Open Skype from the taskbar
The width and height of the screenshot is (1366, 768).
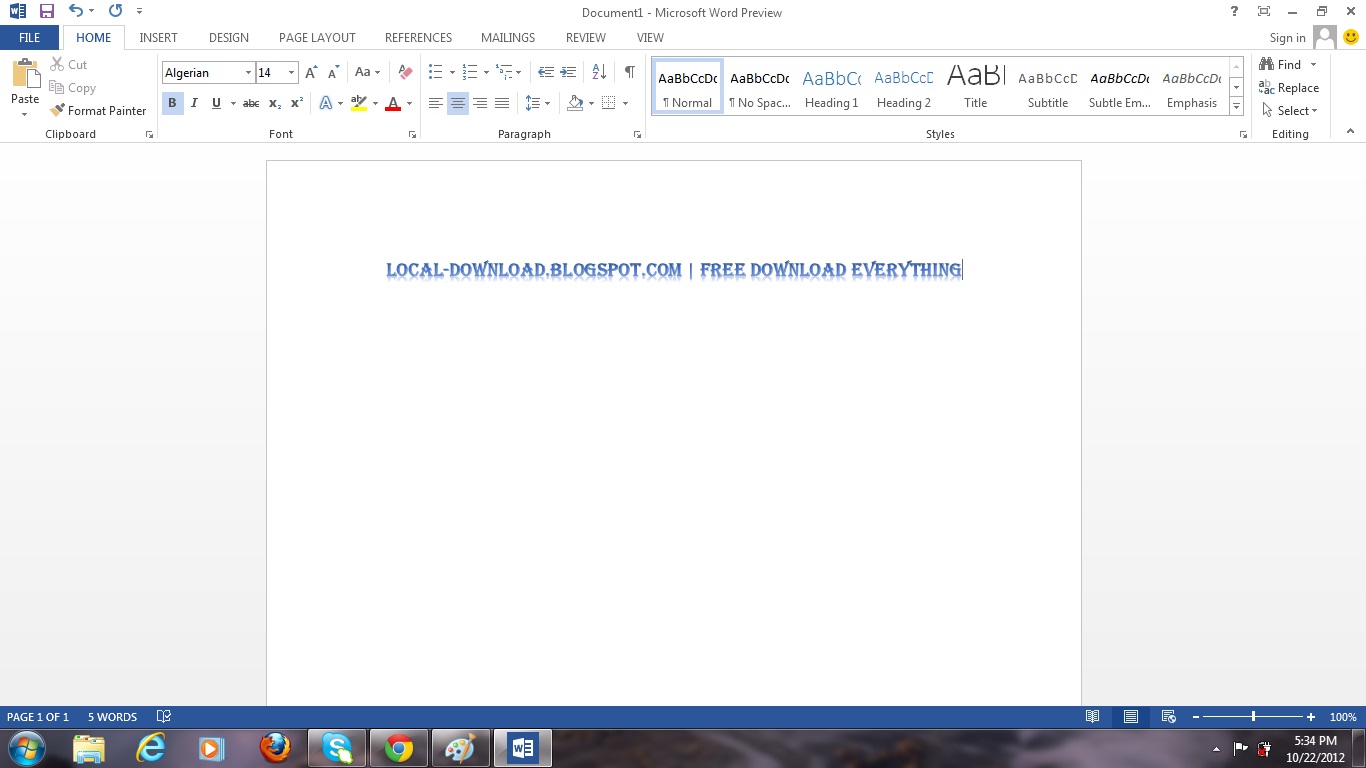337,748
